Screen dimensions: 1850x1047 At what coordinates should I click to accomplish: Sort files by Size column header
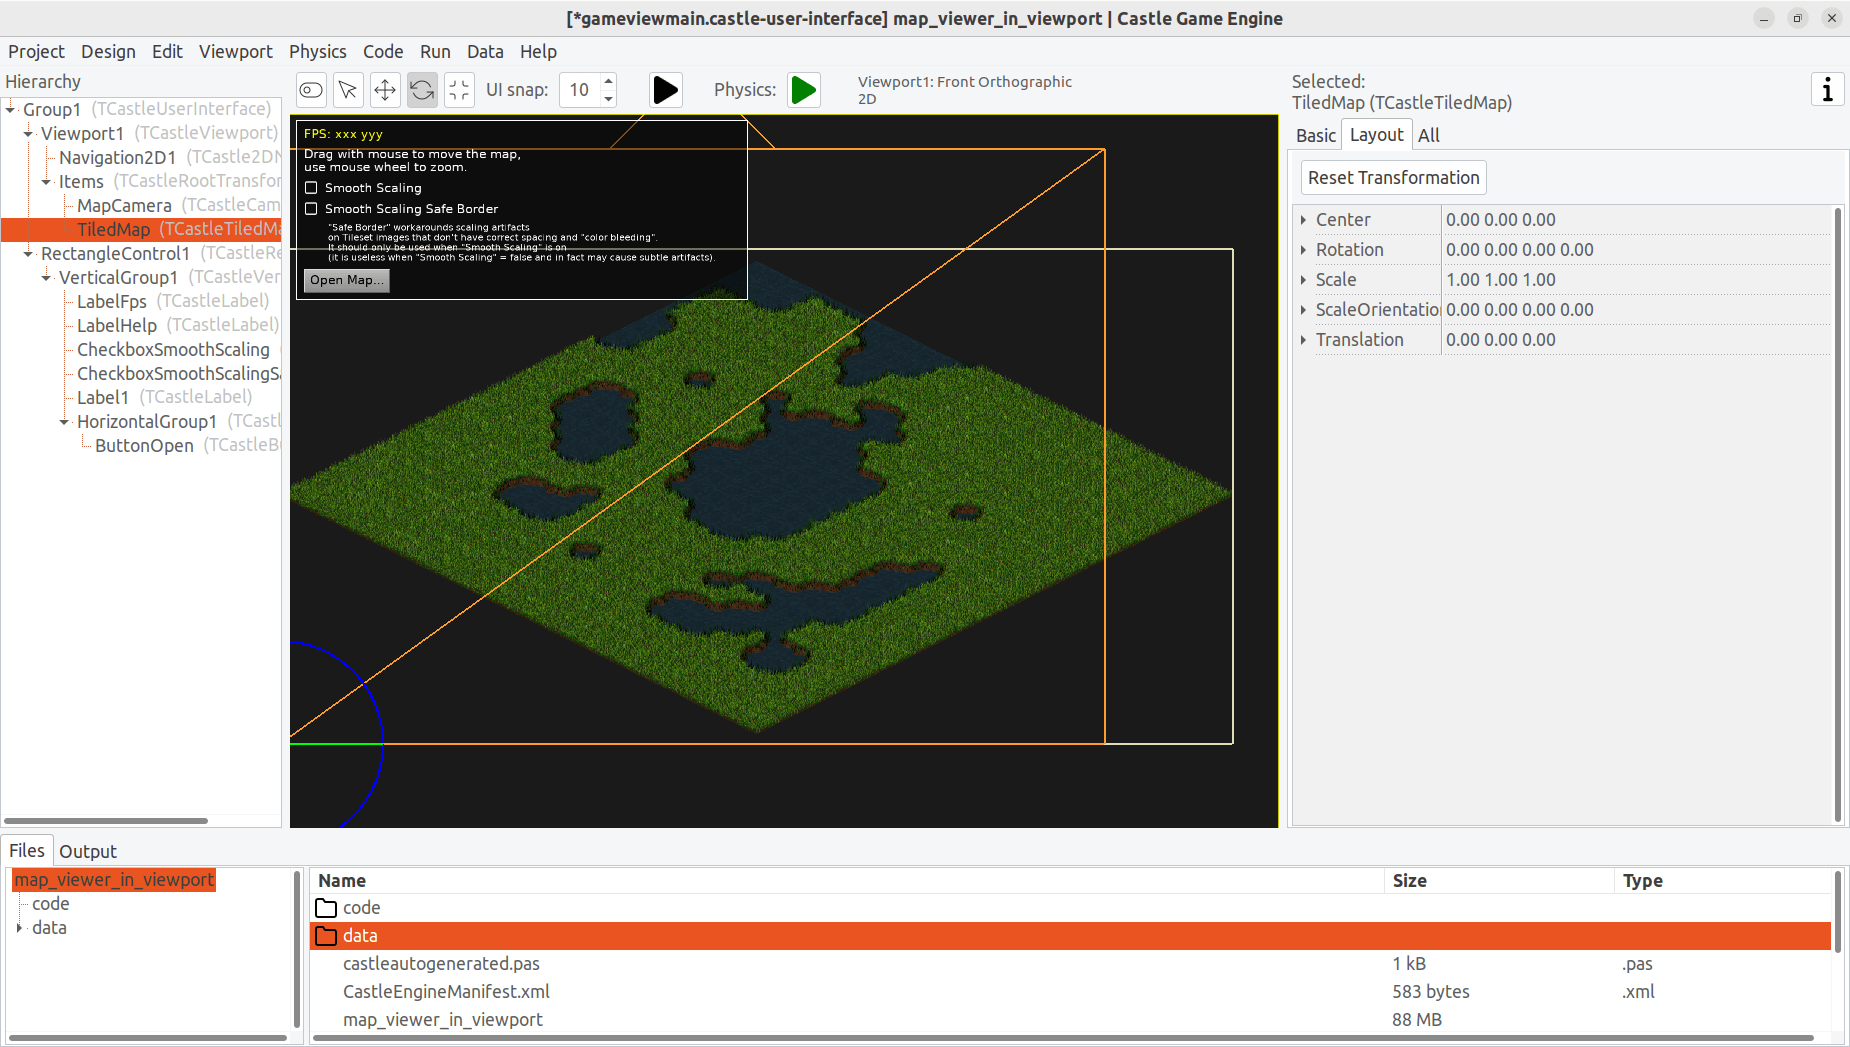tap(1499, 881)
